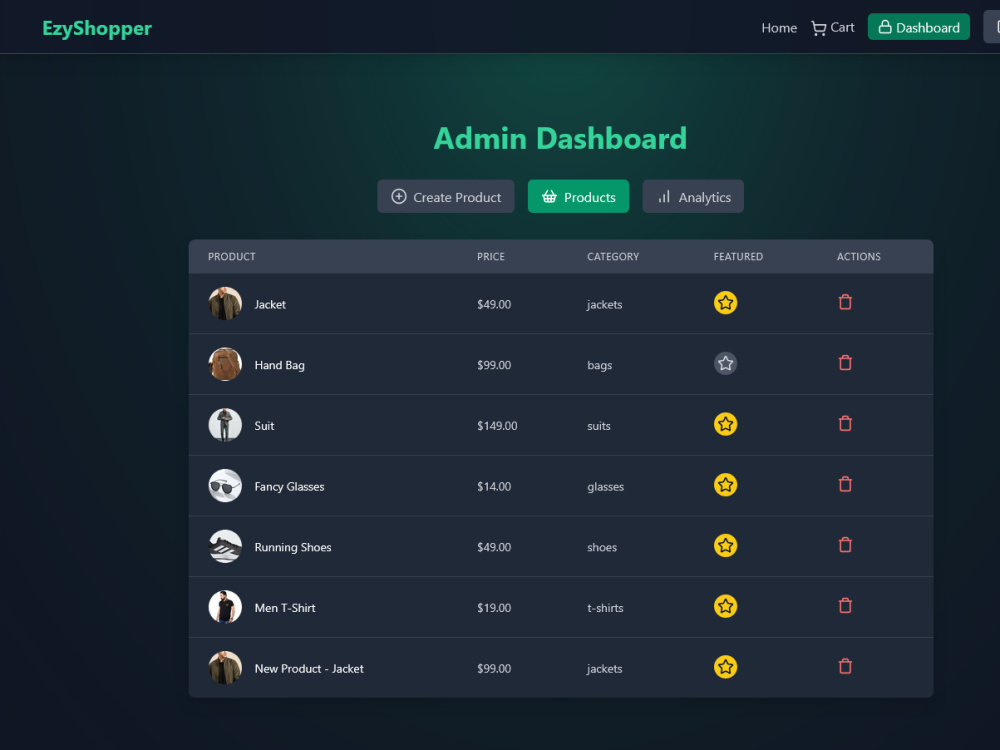The width and height of the screenshot is (1000, 750).
Task: Toggle Running Shoes featured star
Action: [x=725, y=545]
